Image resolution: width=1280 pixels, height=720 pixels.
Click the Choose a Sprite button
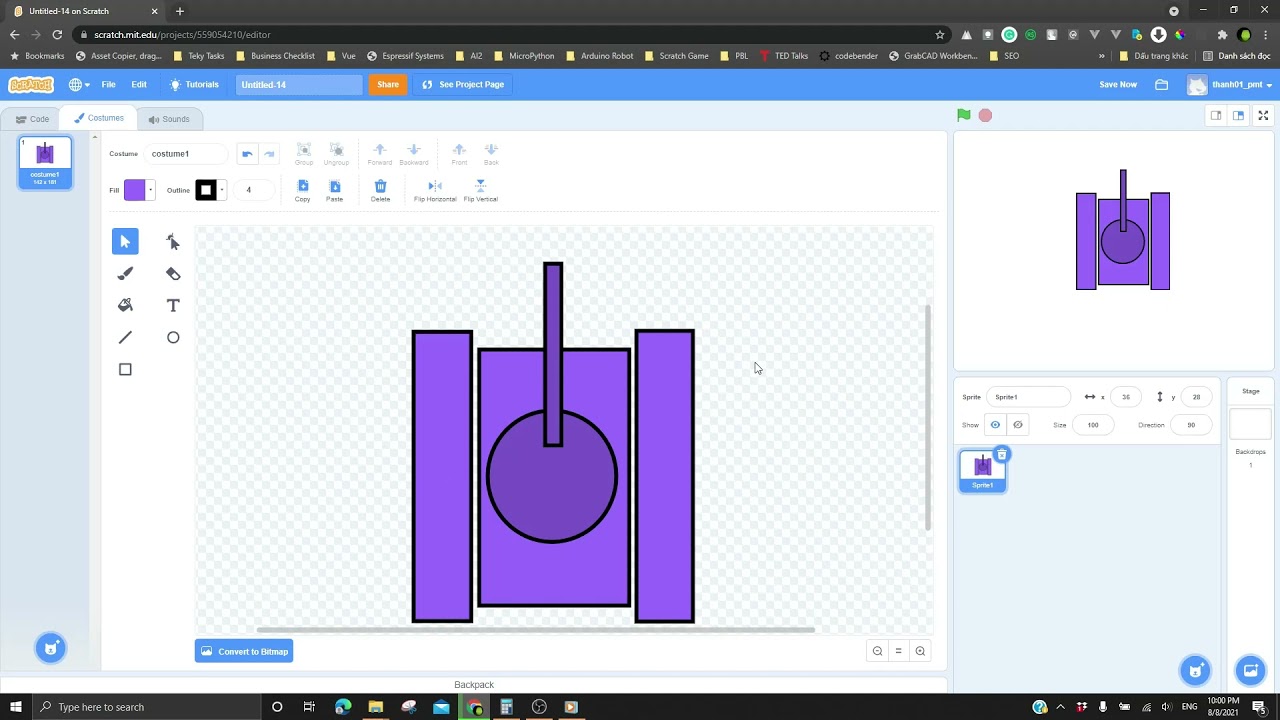(x=1195, y=670)
